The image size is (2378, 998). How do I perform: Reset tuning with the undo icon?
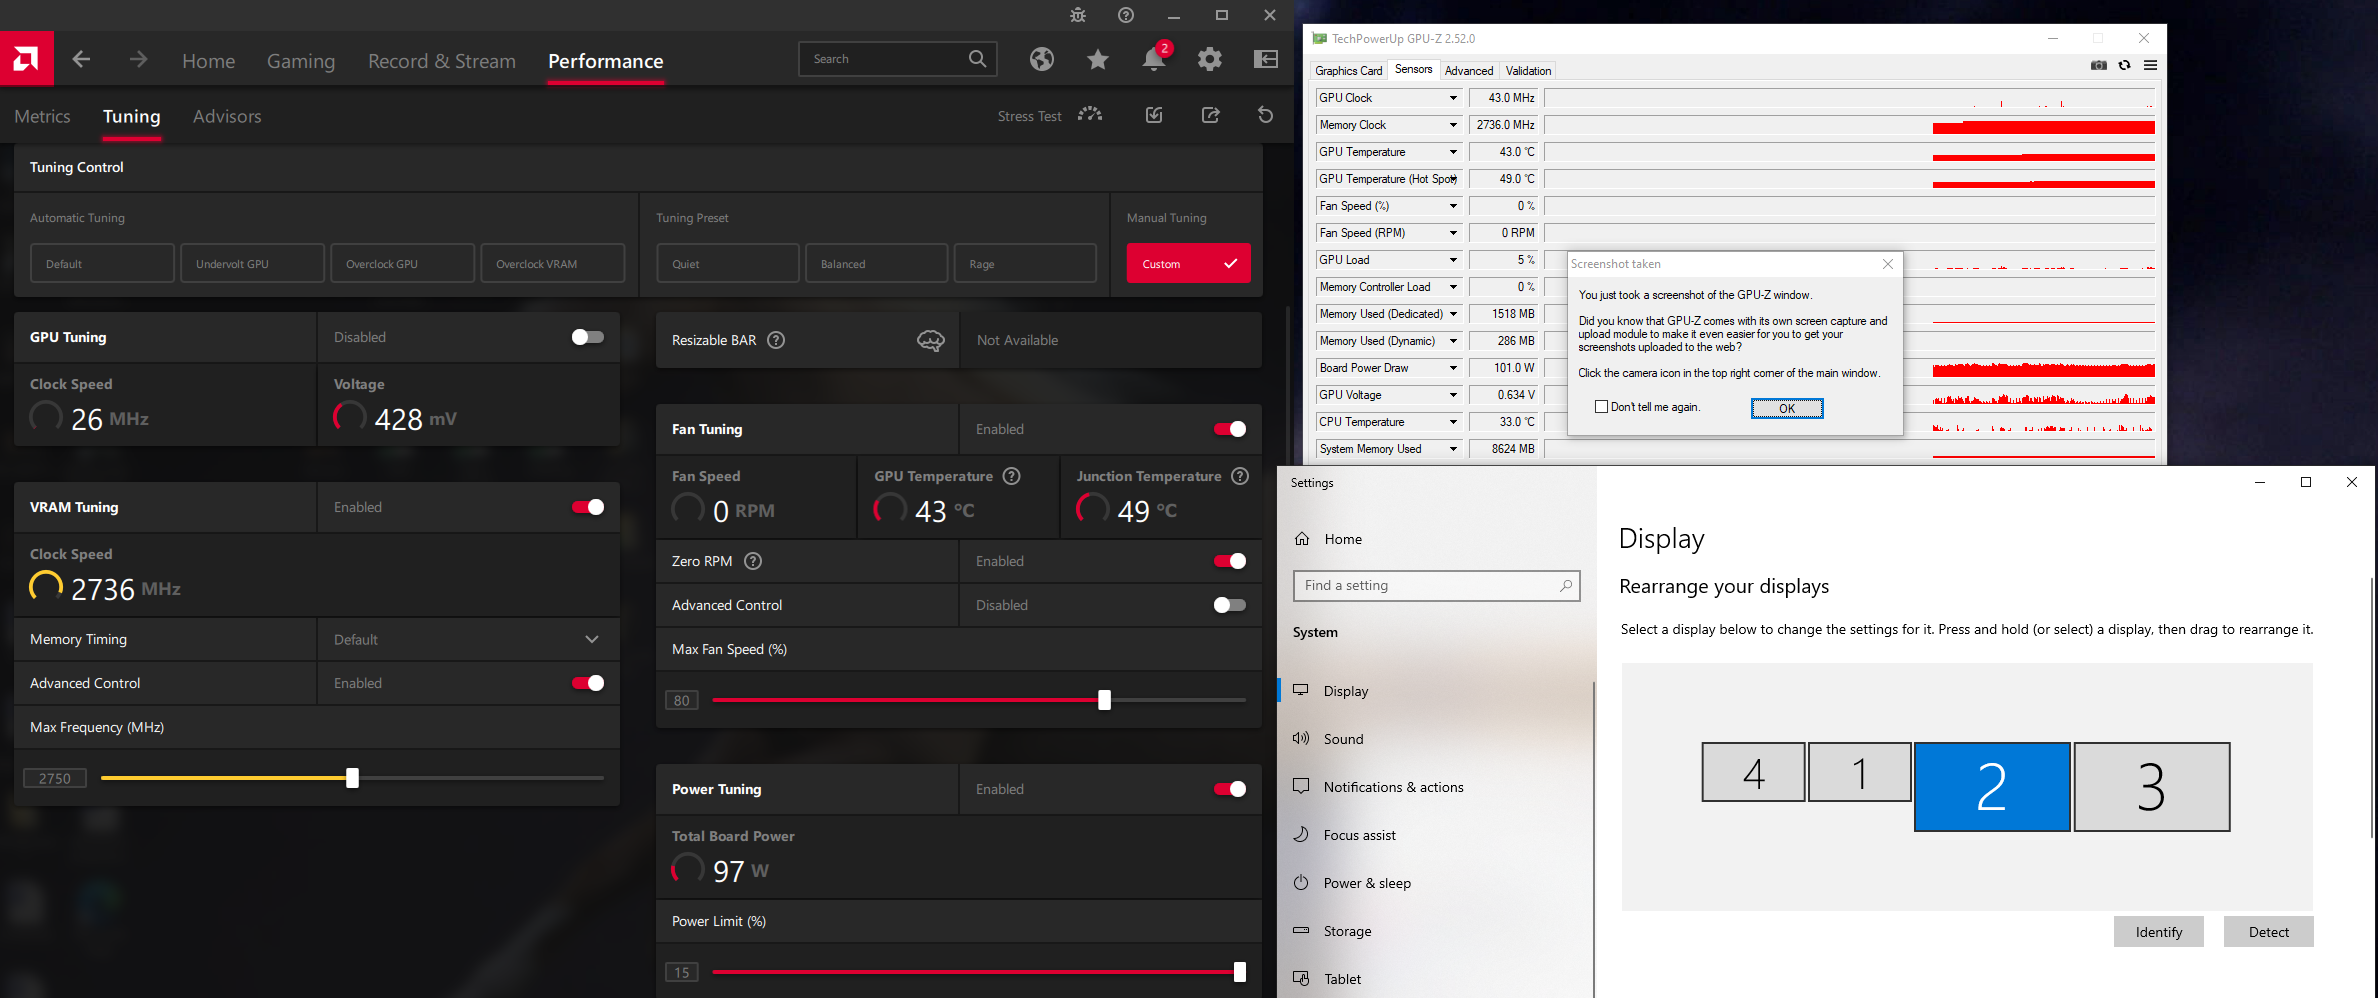click(x=1266, y=115)
